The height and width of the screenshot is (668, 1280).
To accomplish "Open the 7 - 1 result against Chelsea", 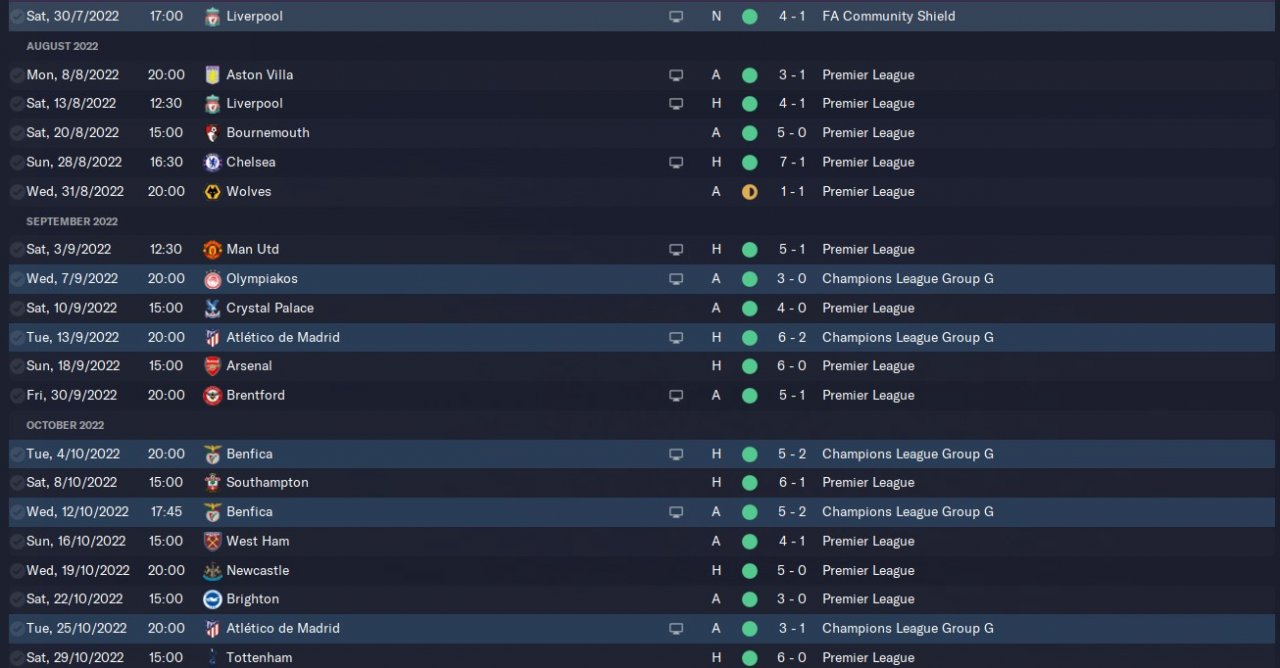I will click(x=792, y=162).
